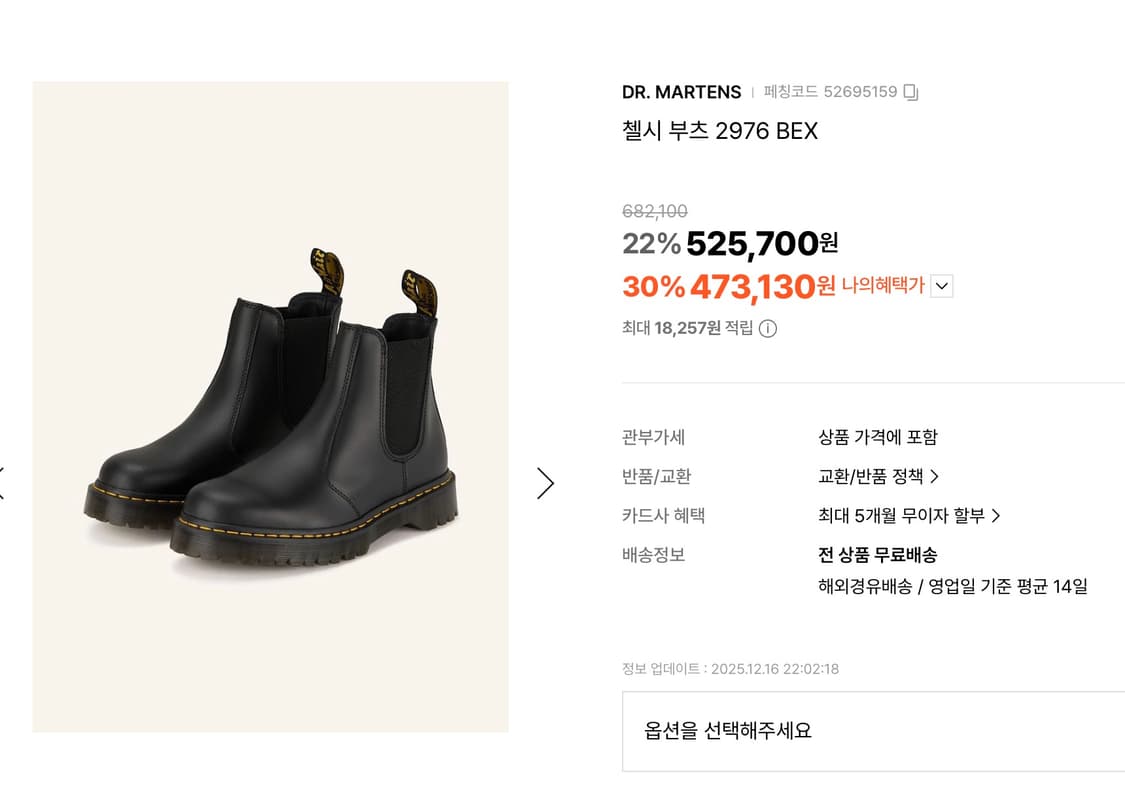This screenshot has width=1125, height=788.
Task: Open the info tooltip beside 18,257원 적립
Action: (x=766, y=328)
